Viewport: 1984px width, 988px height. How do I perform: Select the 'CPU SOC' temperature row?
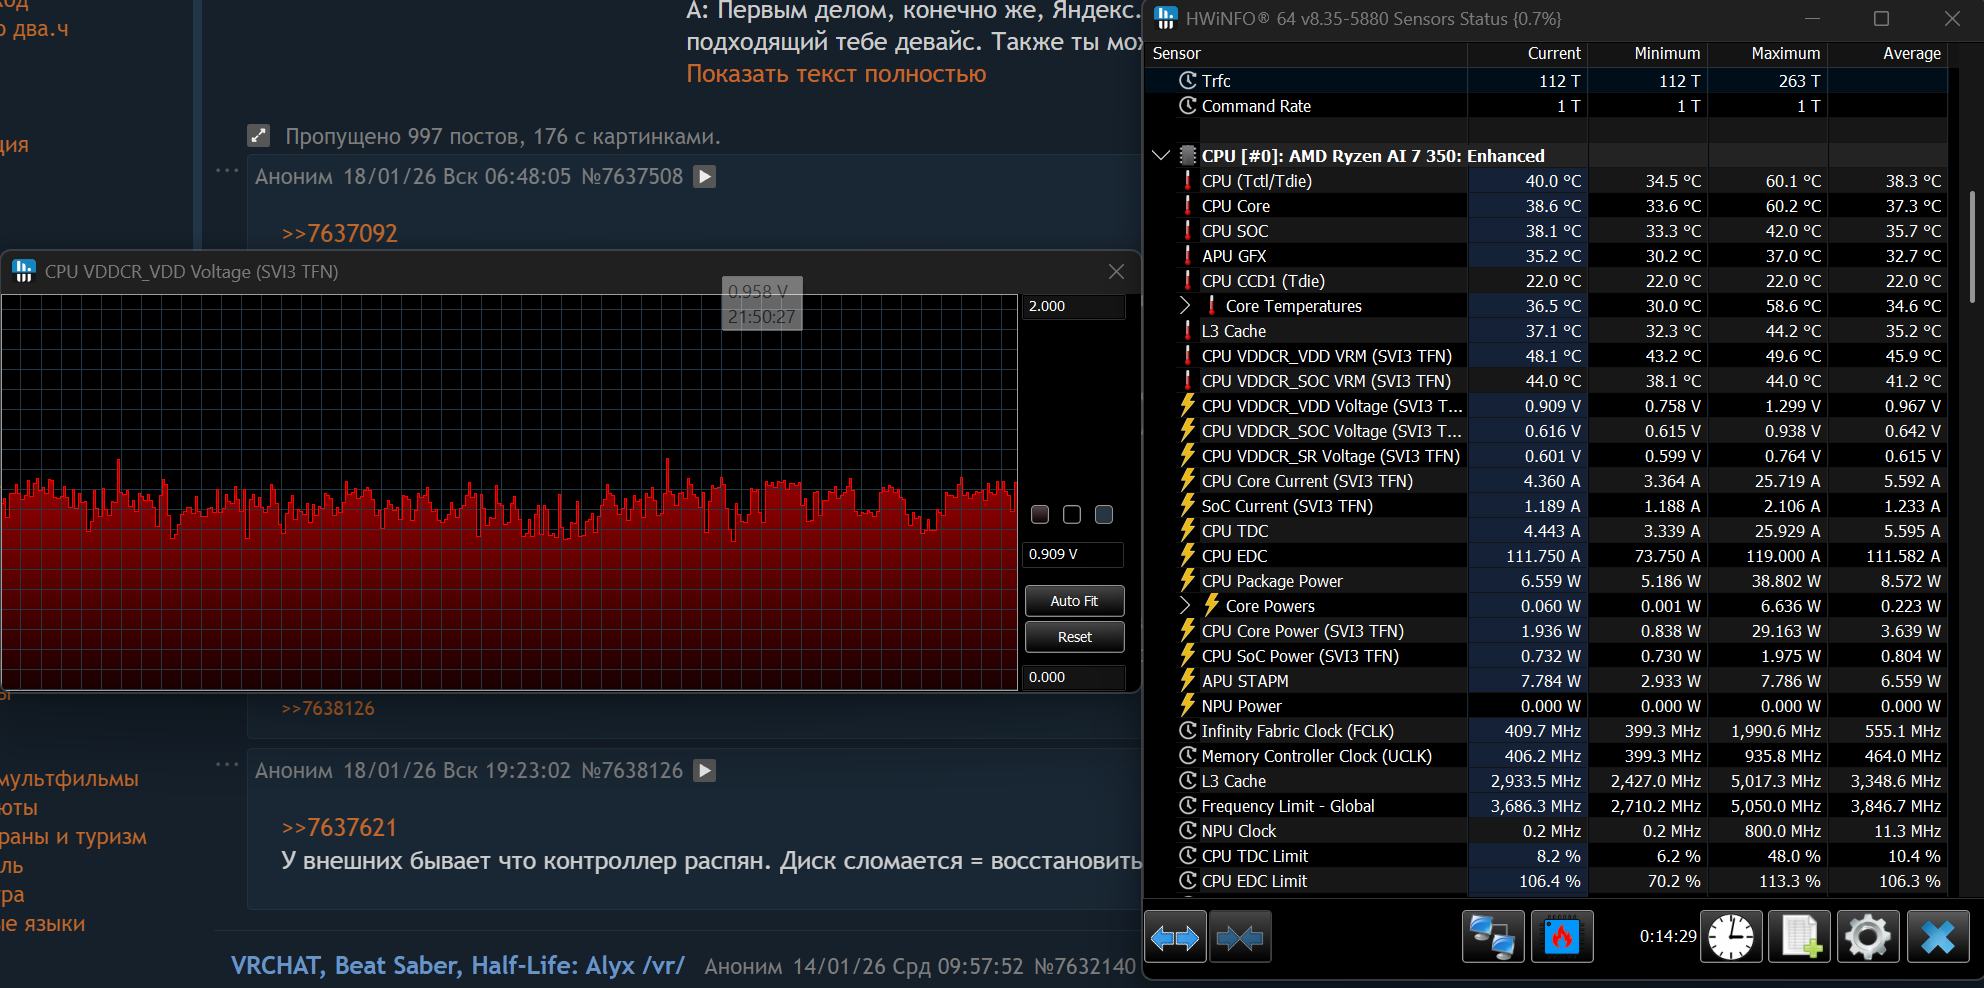1547,231
